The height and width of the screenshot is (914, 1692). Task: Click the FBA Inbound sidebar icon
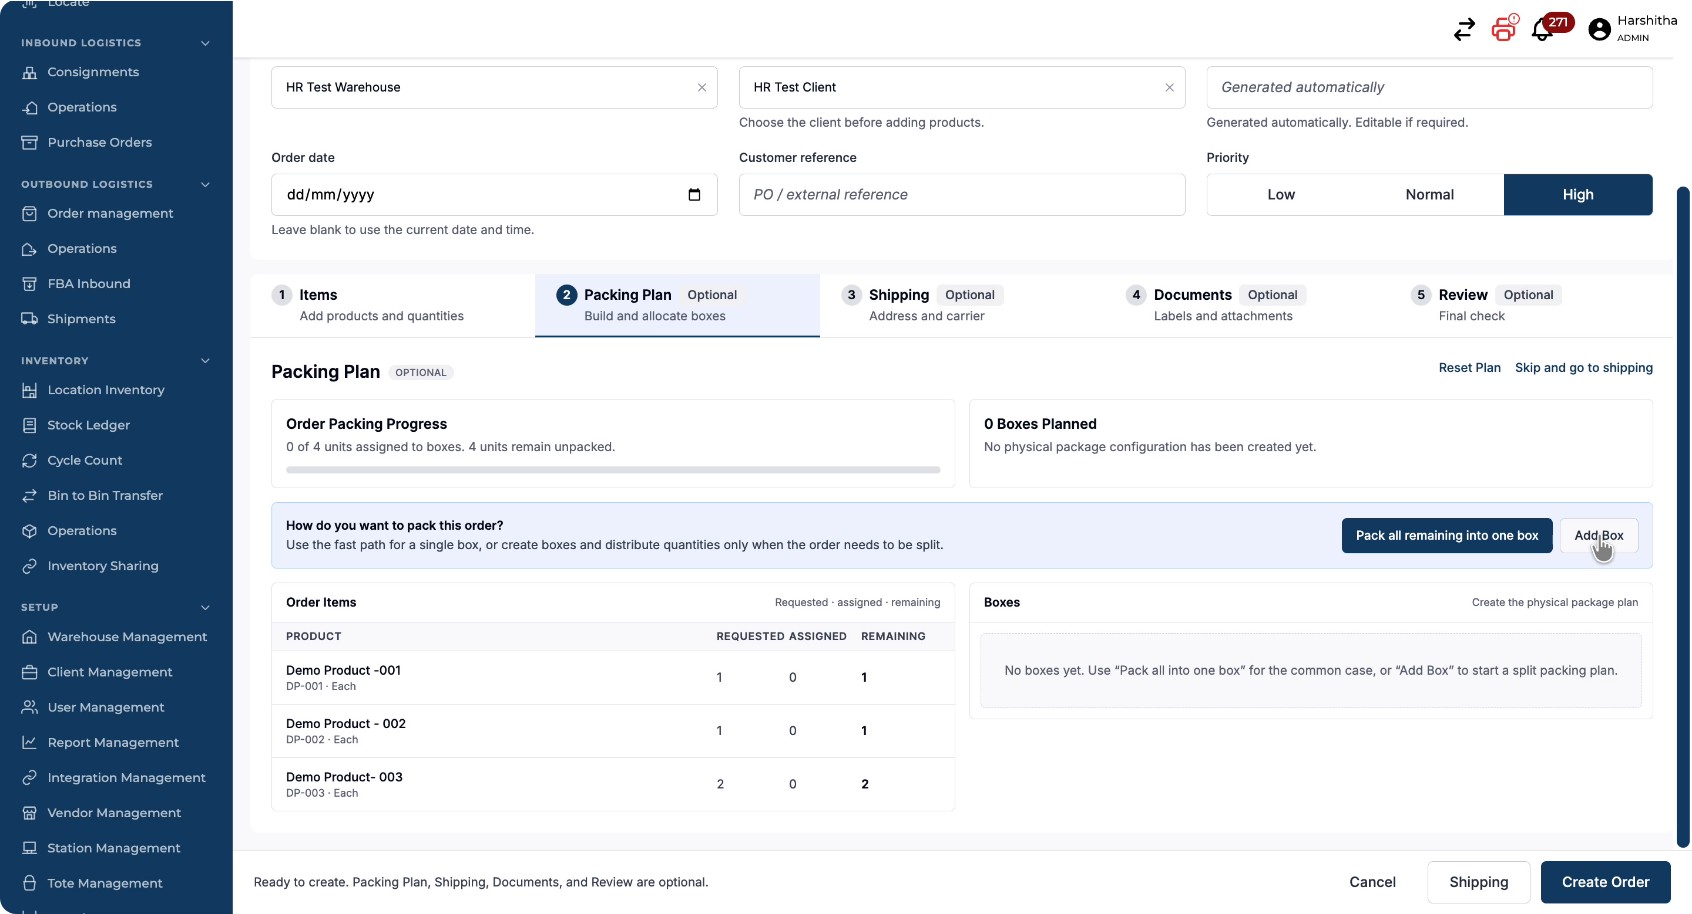pyautogui.click(x=30, y=284)
